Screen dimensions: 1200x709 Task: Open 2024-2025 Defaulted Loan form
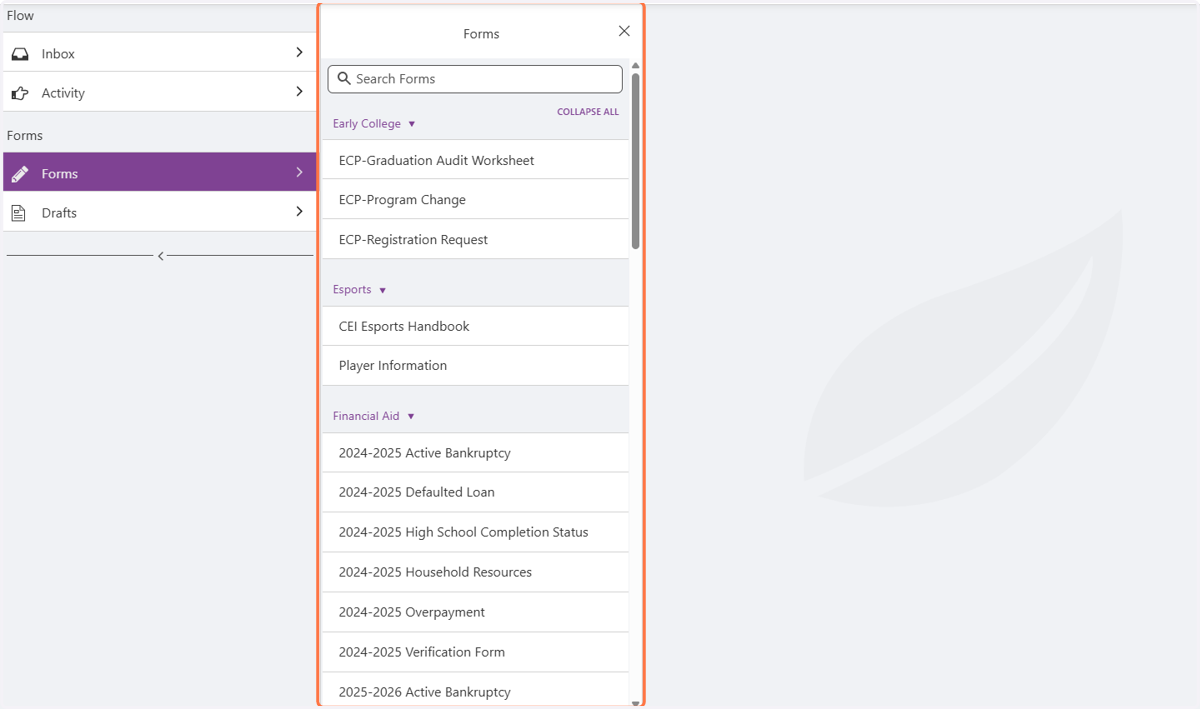[476, 492]
